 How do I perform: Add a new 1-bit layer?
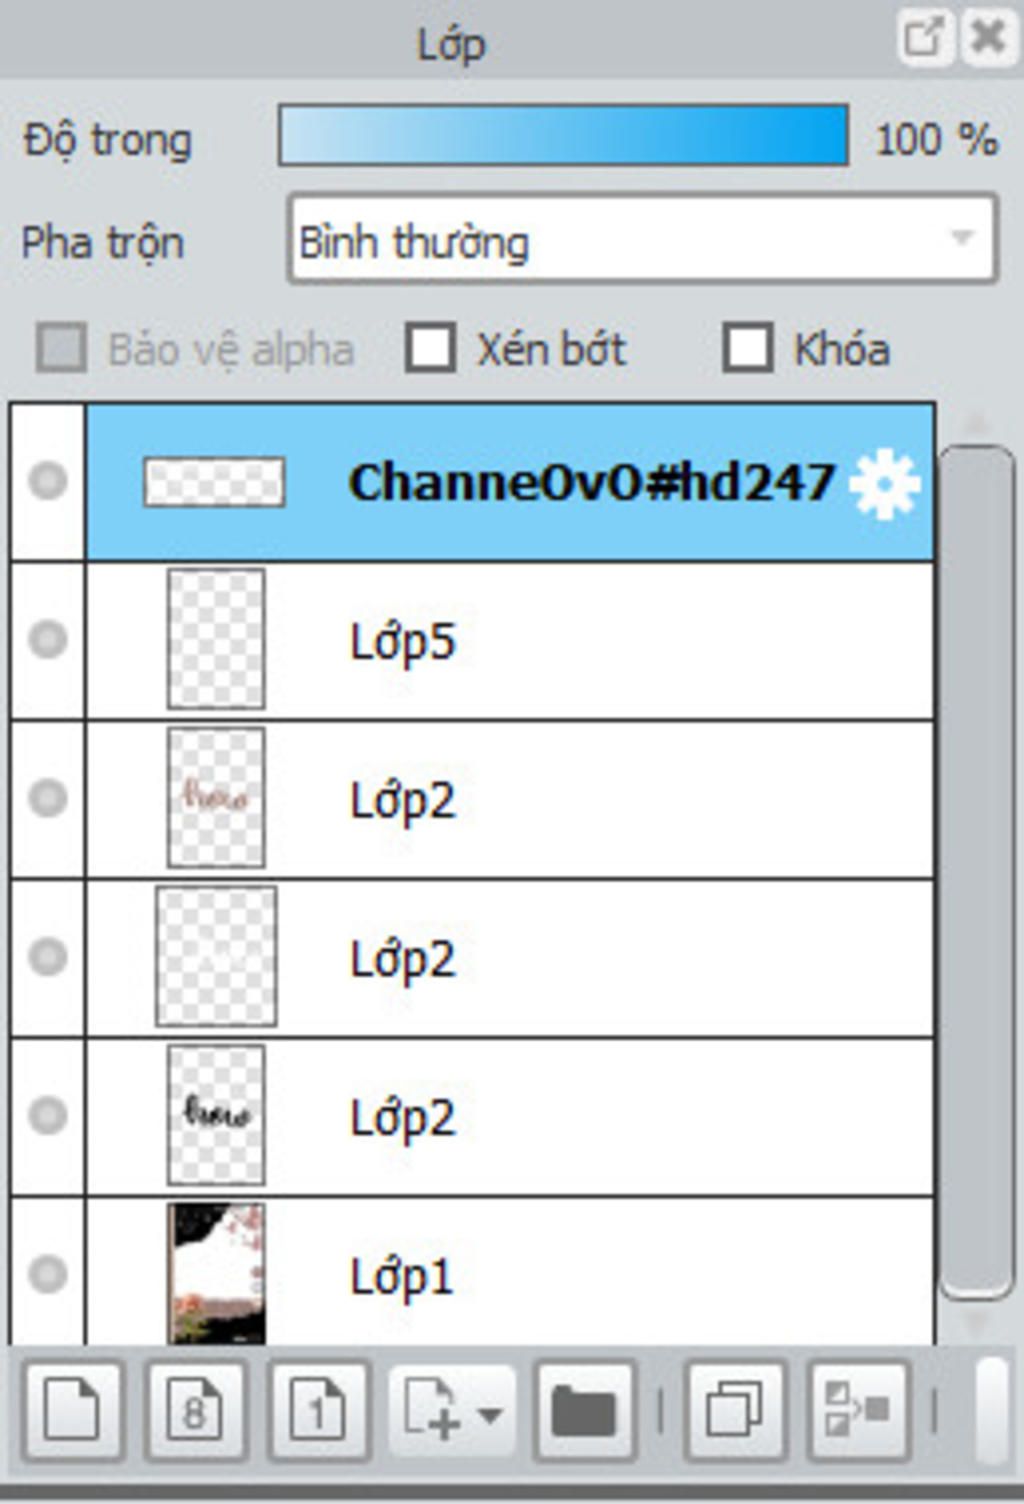point(318,1410)
